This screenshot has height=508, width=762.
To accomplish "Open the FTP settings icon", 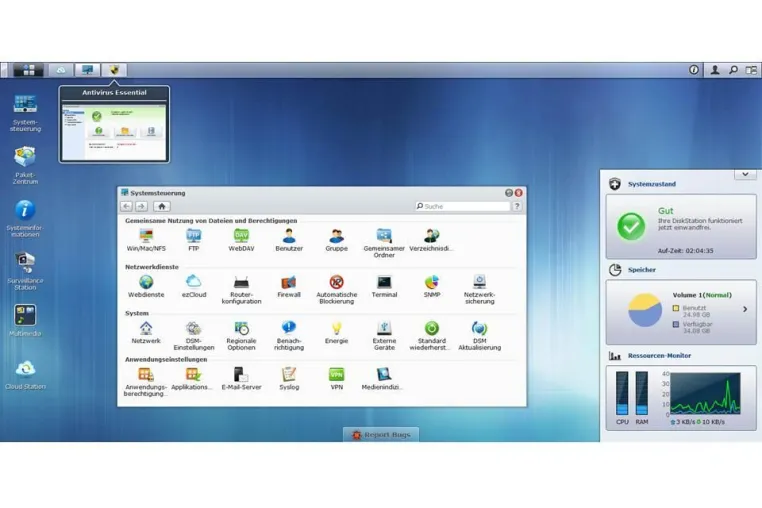I will click(x=193, y=240).
